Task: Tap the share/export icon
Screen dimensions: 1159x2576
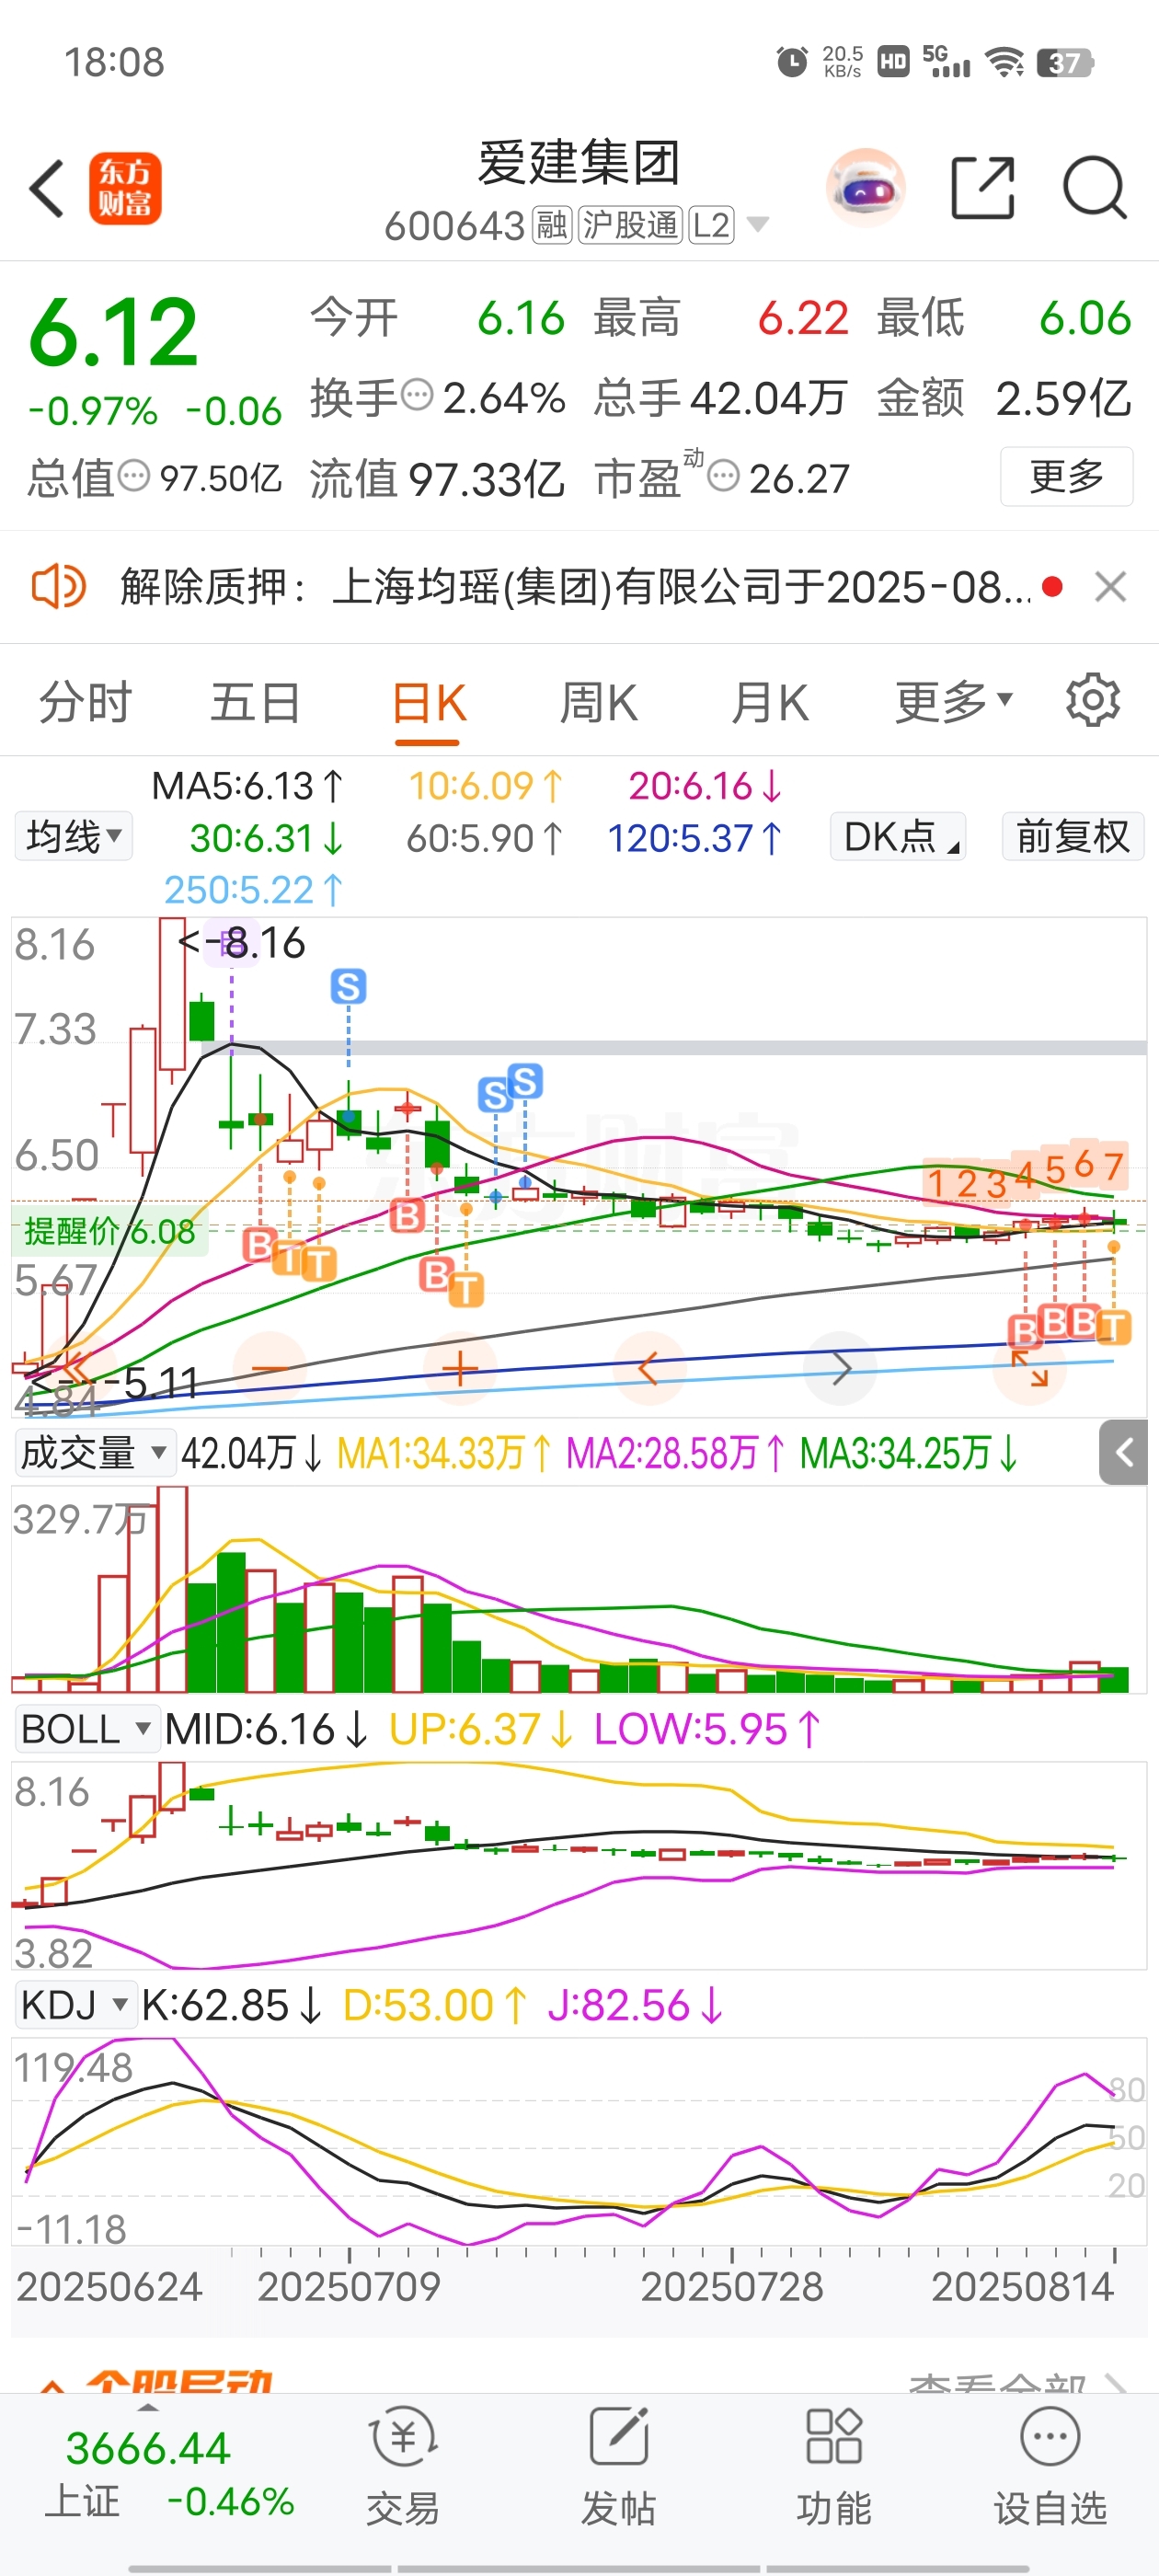Action: tap(982, 188)
